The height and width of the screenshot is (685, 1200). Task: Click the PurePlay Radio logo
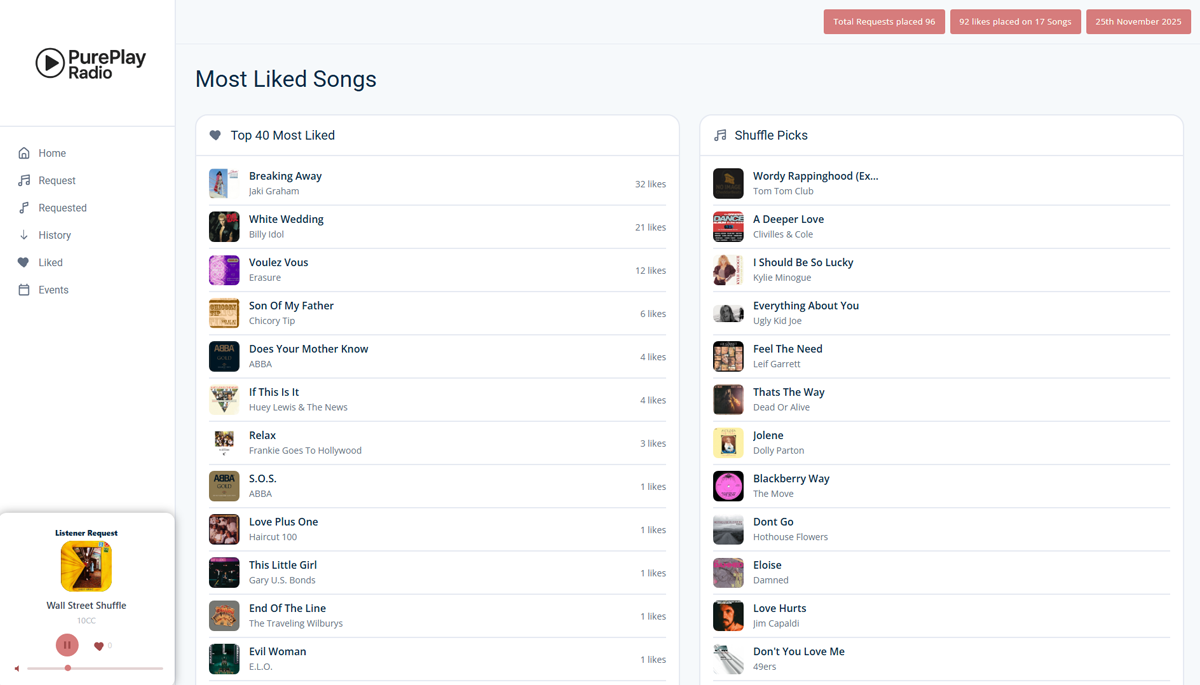pos(90,63)
